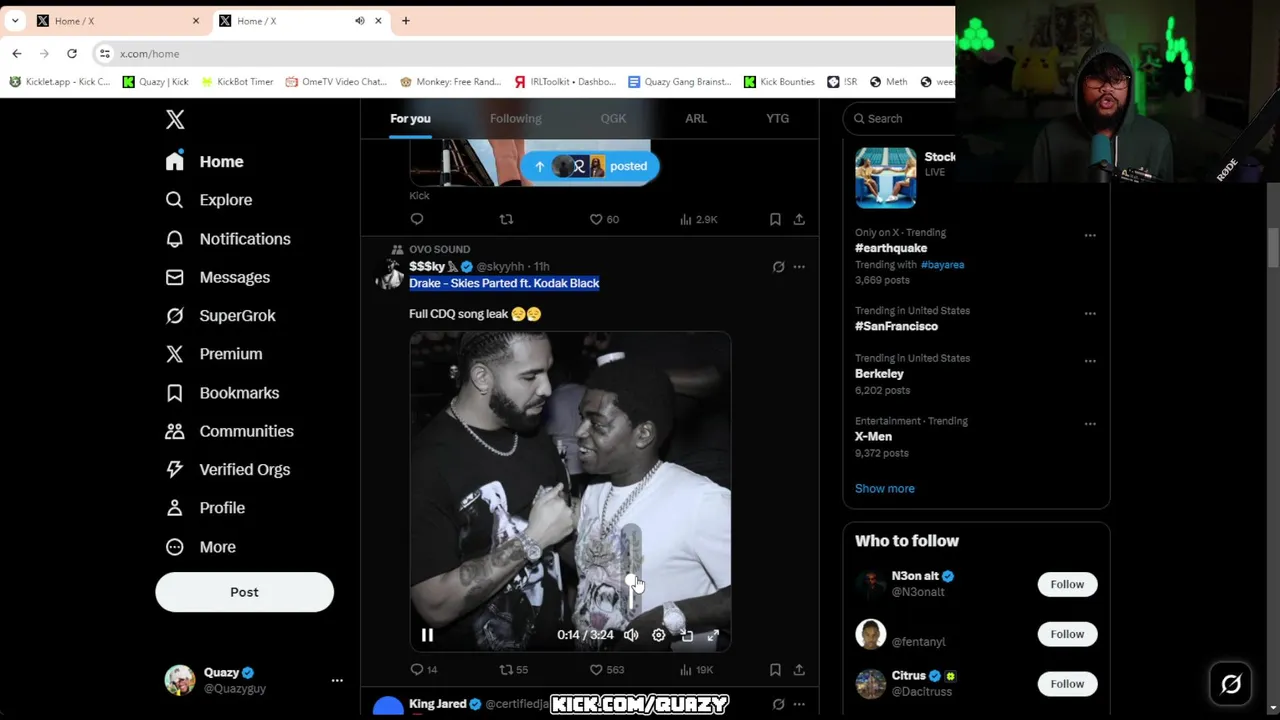
Task: Open video settings gear
Action: click(659, 635)
